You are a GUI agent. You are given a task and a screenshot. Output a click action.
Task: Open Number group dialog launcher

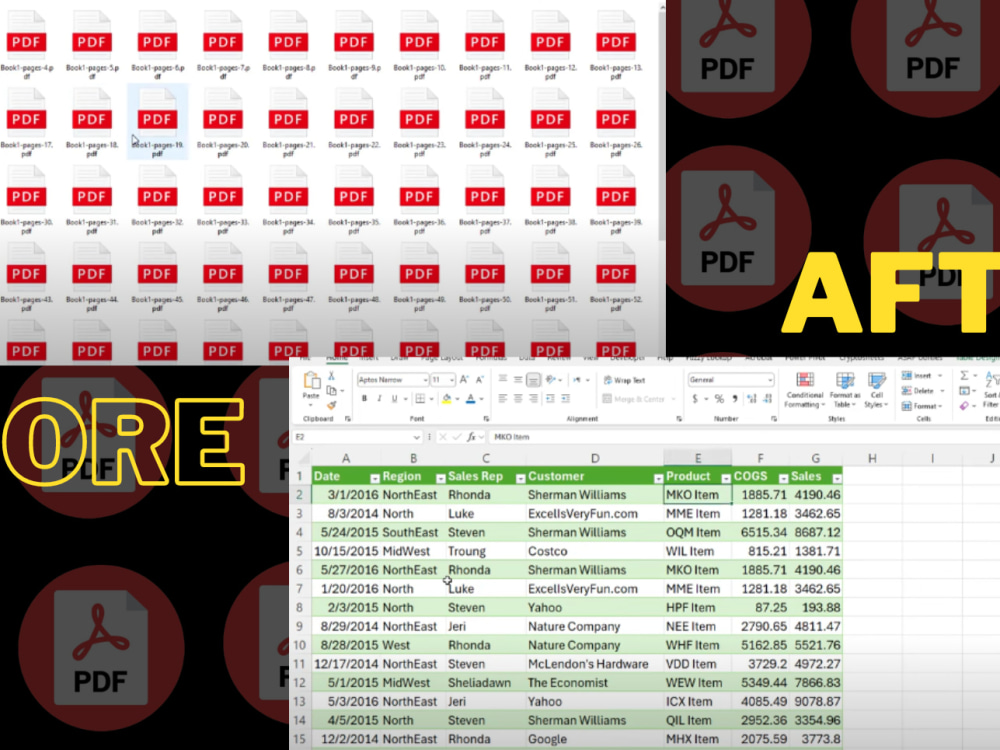[774, 419]
